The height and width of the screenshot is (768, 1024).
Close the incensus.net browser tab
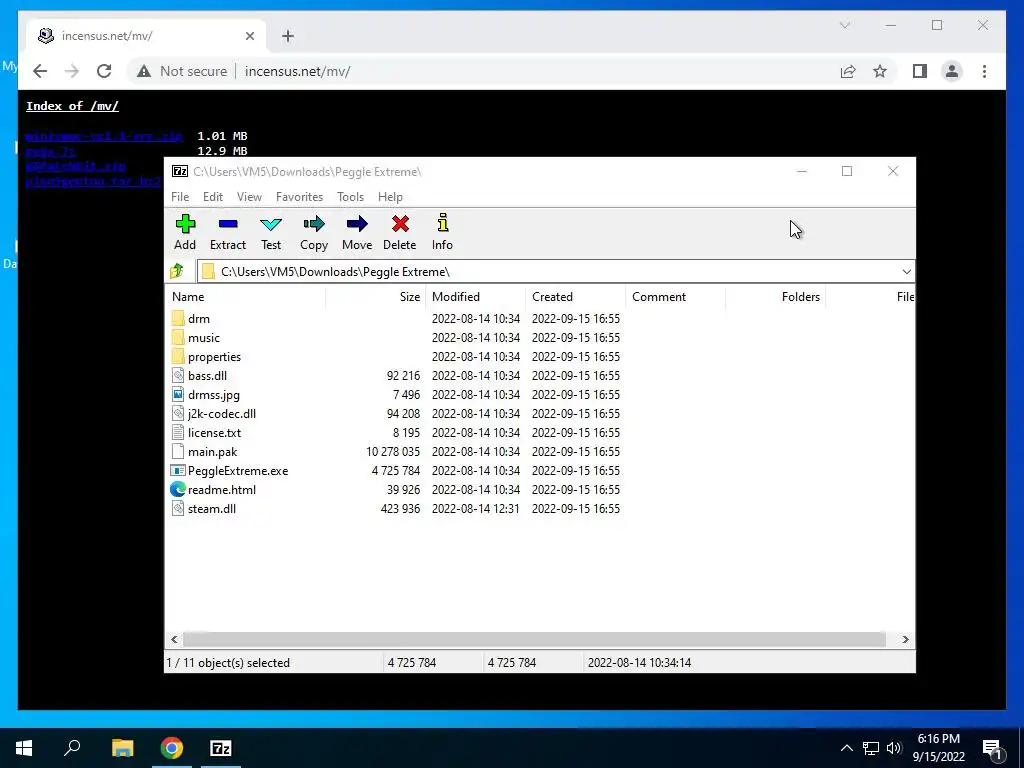point(250,36)
